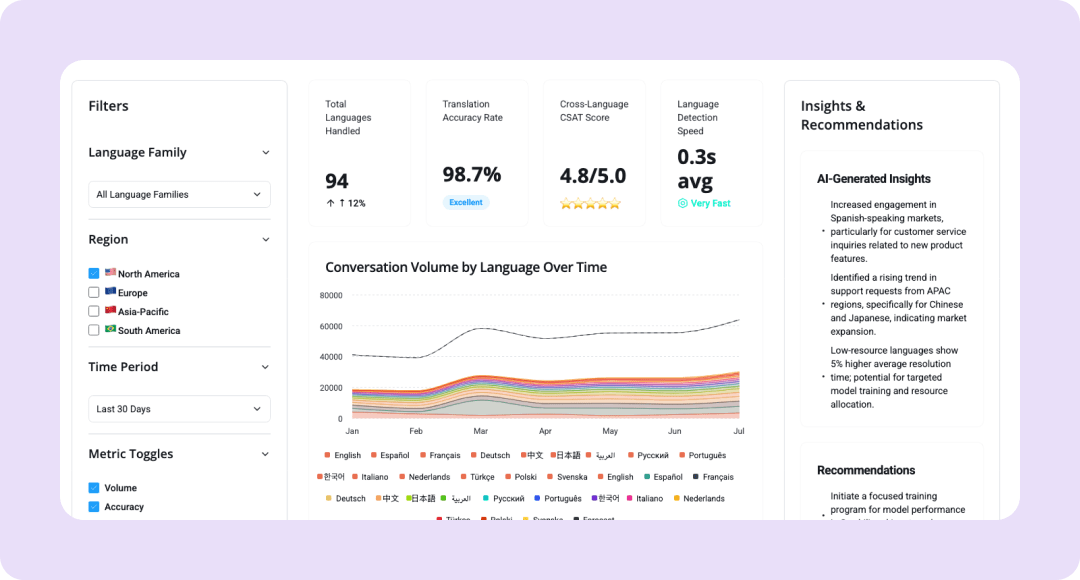Click the Brazil flag icon beside South America
The image size is (1080, 580).
(x=110, y=330)
